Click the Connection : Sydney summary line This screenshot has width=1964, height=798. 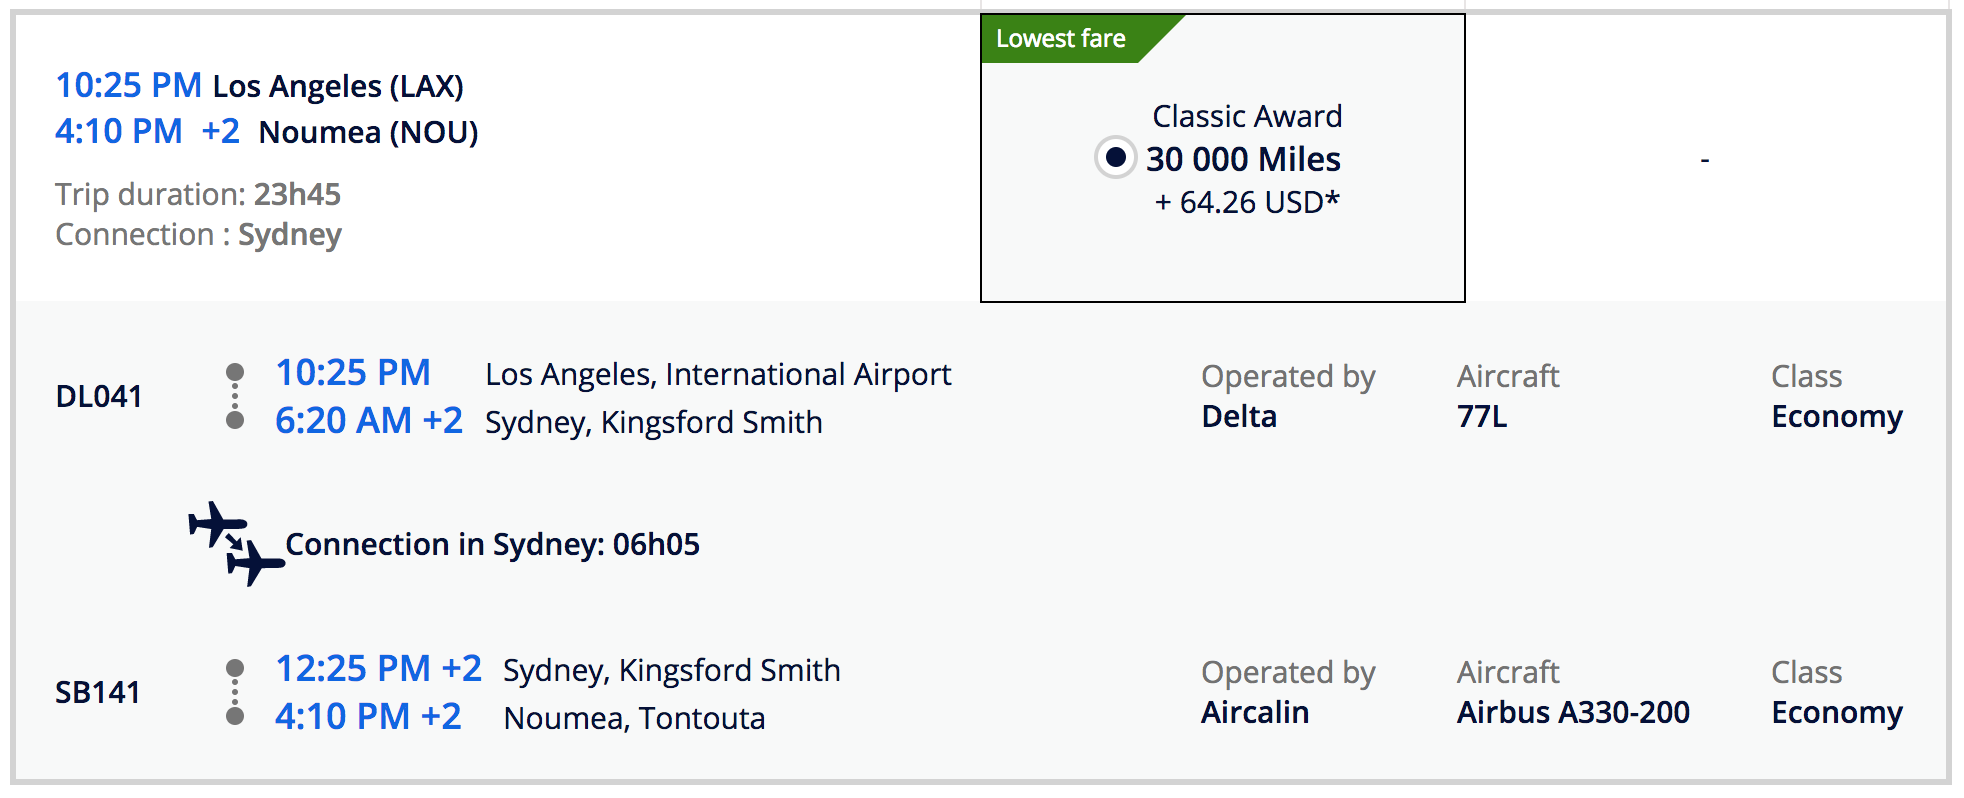pyautogui.click(x=198, y=235)
